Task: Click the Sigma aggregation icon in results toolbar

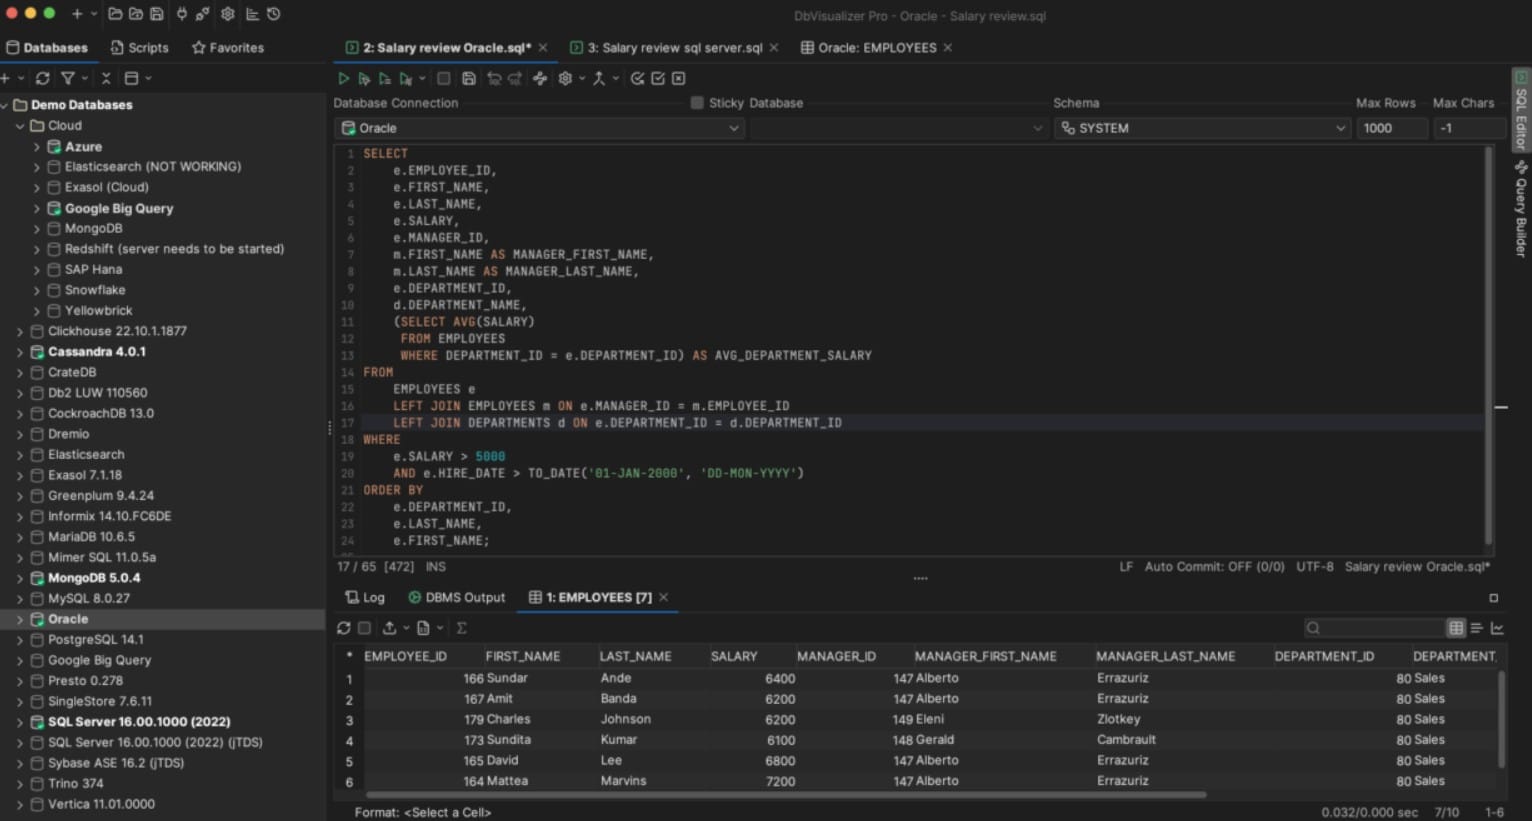Action: [461, 627]
